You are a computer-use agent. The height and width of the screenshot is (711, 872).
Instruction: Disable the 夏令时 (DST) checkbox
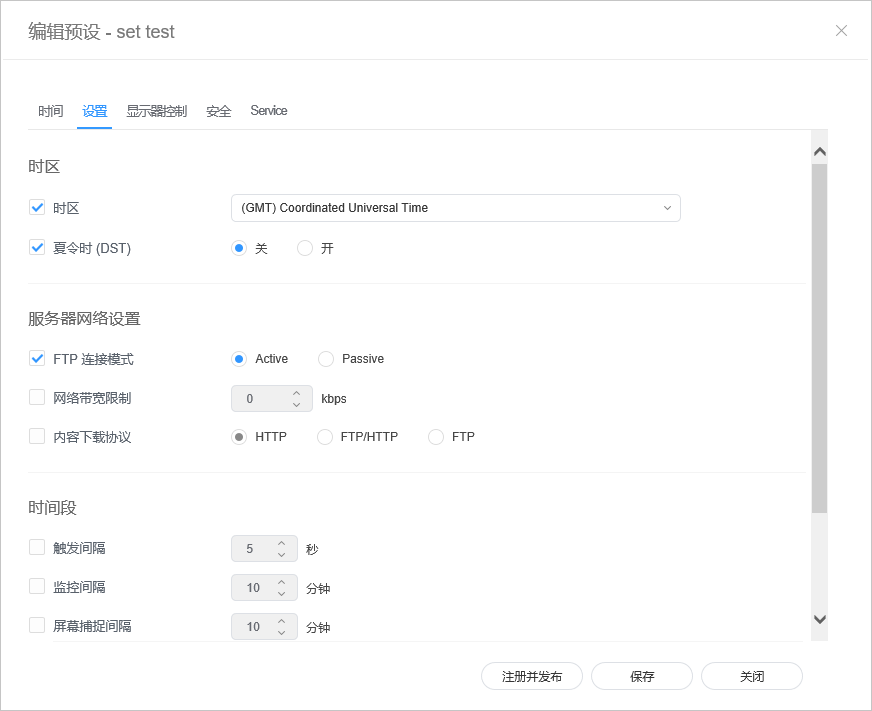coord(37,248)
